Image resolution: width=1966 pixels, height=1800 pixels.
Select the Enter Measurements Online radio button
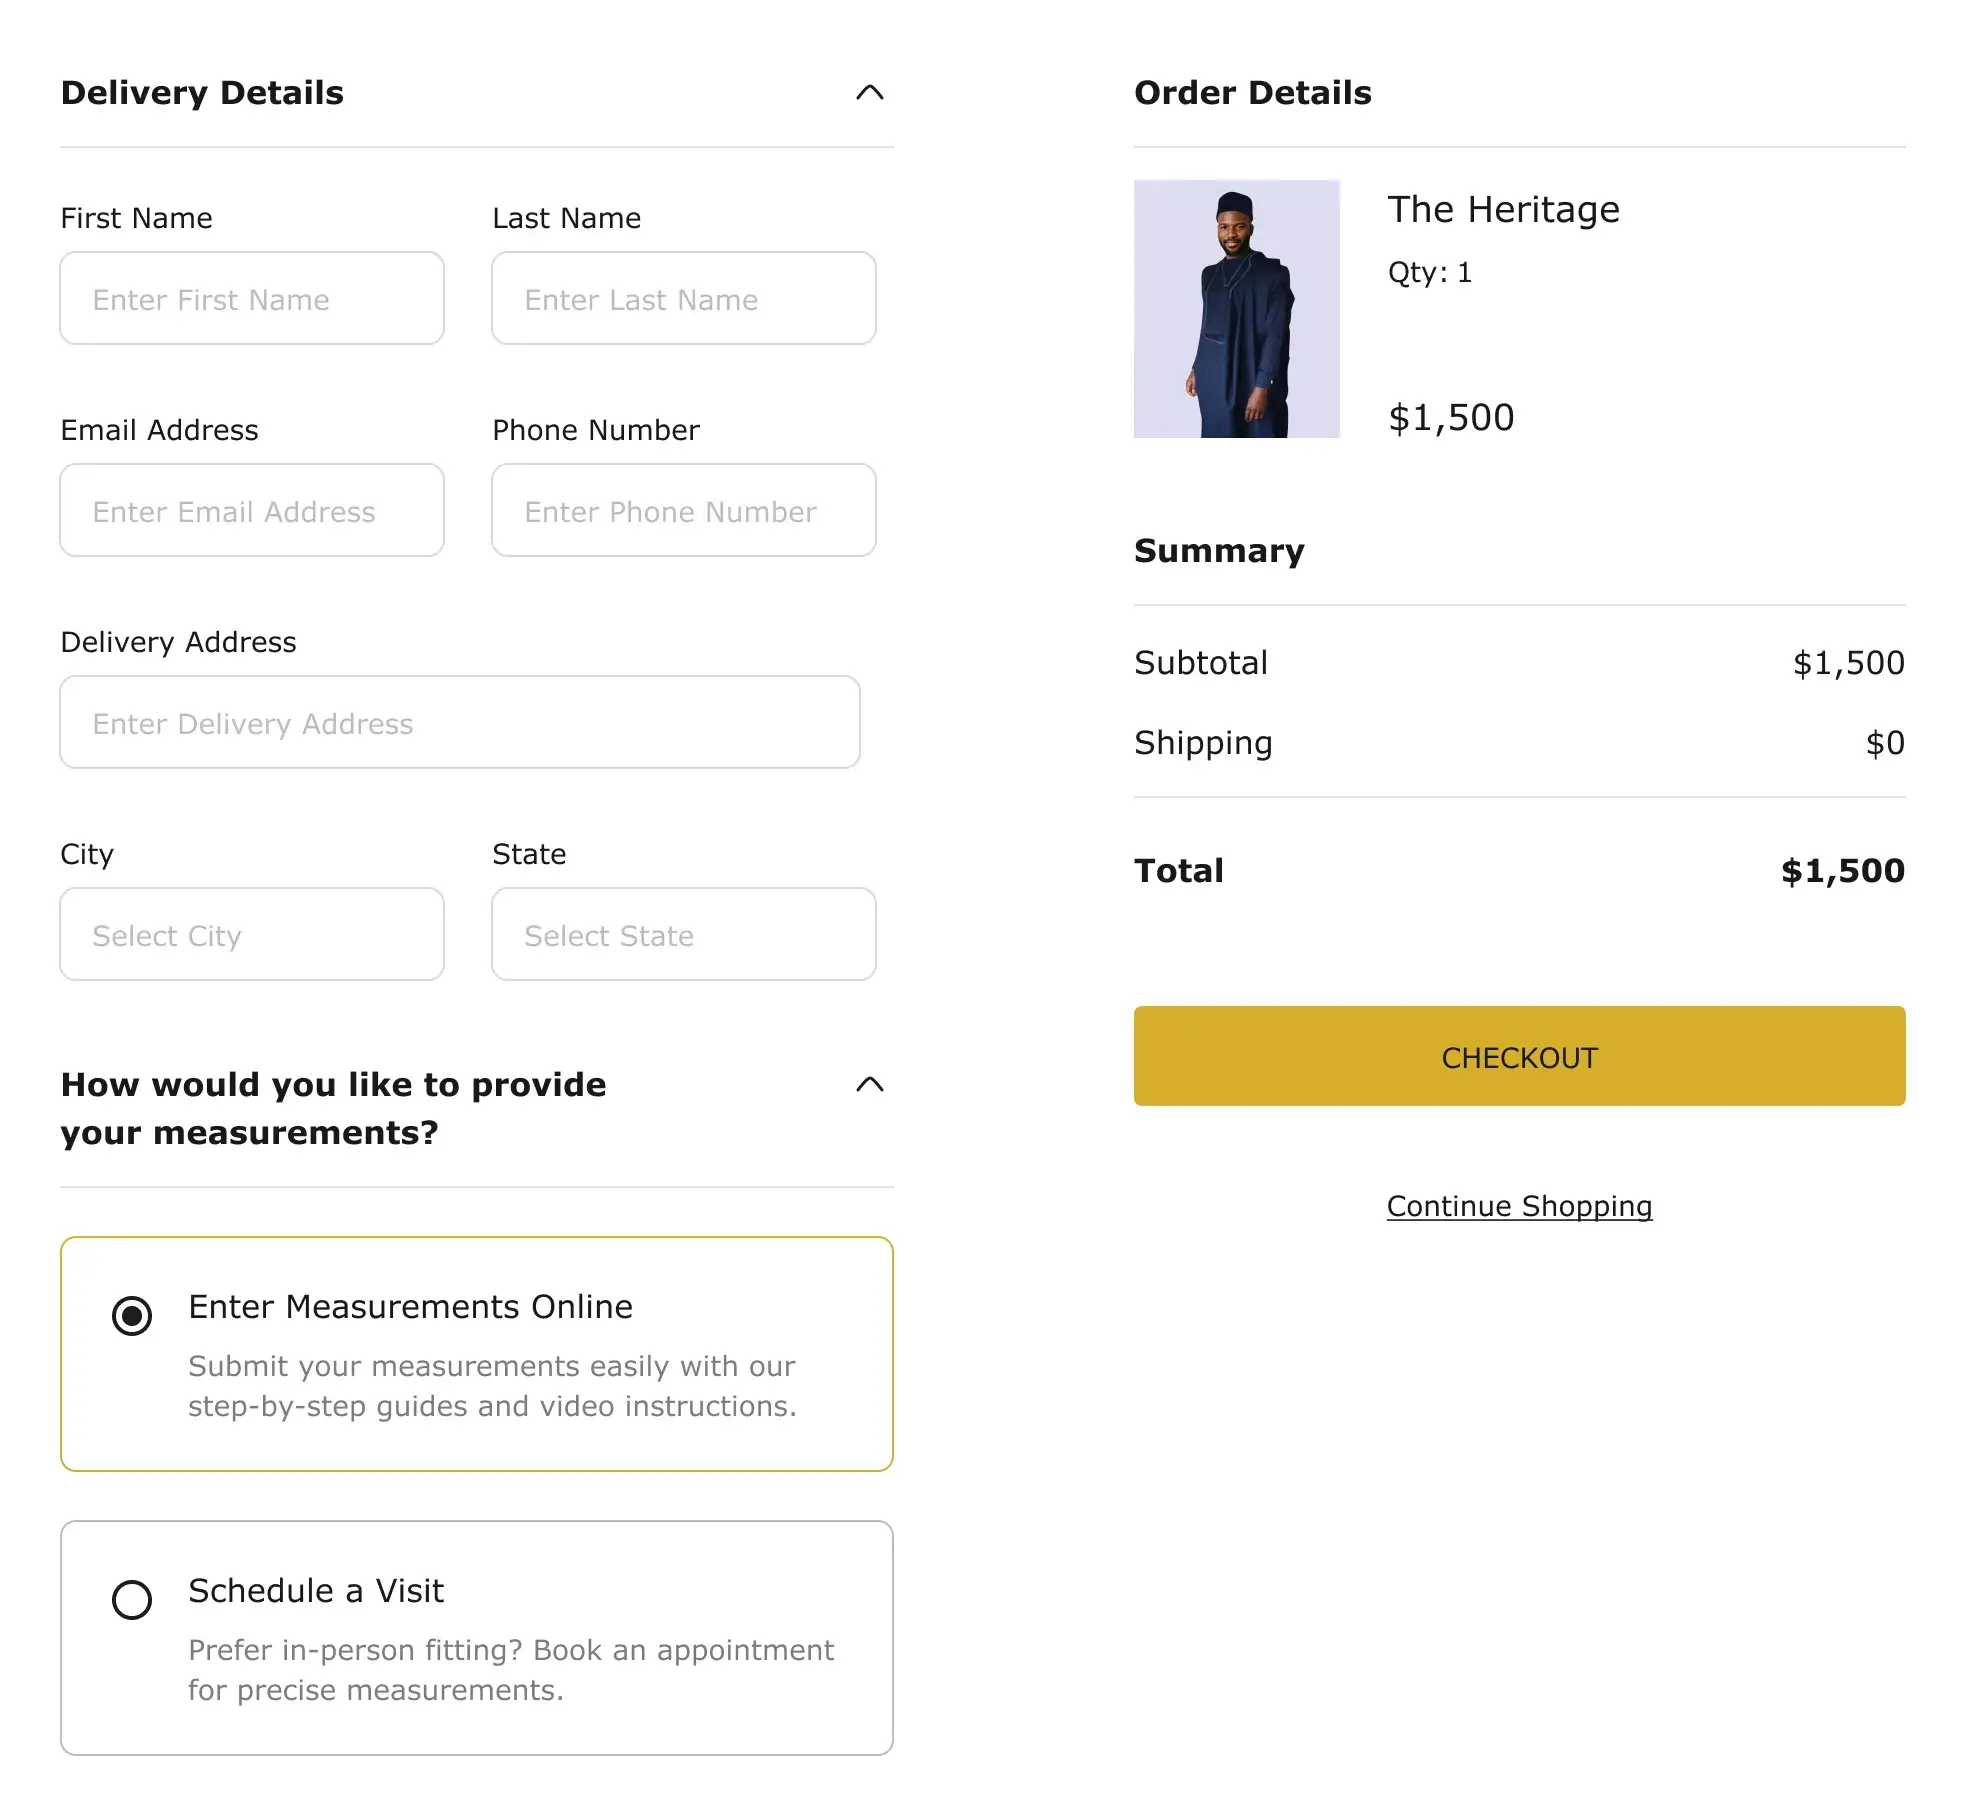pyautogui.click(x=132, y=1316)
